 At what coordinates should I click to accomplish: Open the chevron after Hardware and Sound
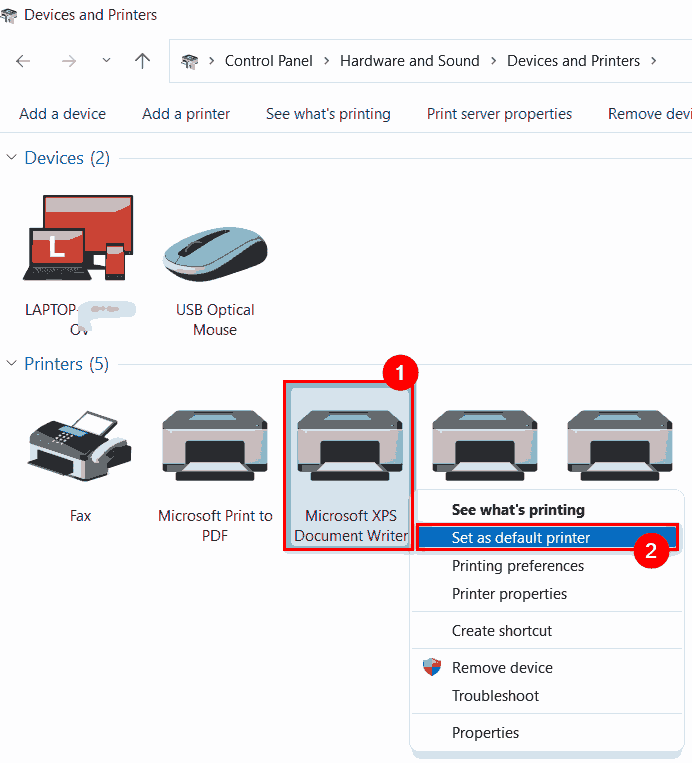coord(493,61)
